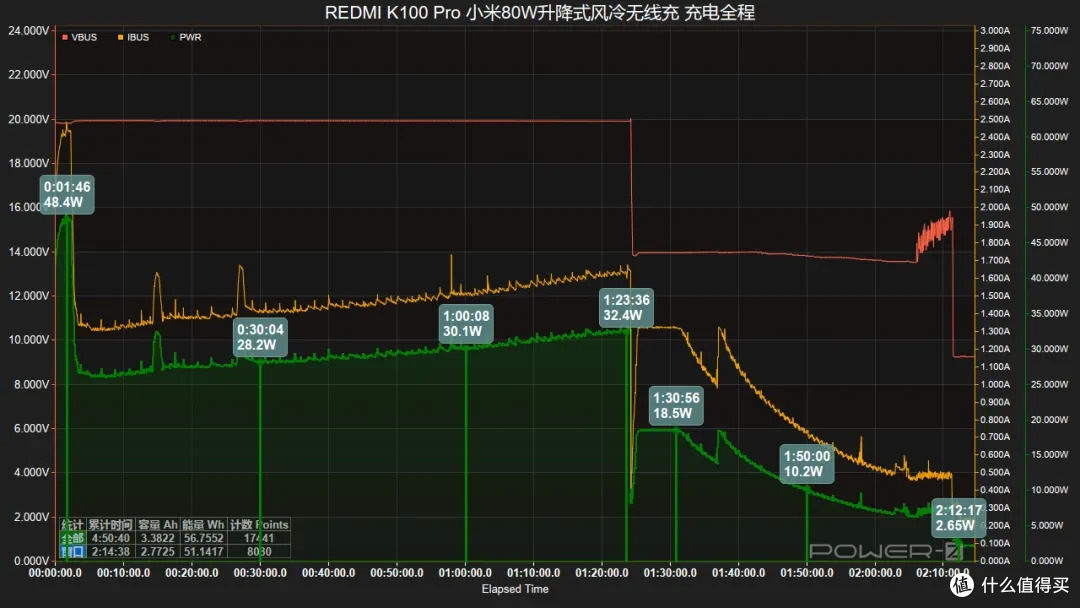Viewport: 1080px width, 608px height.
Task: Click the 0.000V voltage axis label
Action: [x=31, y=560]
